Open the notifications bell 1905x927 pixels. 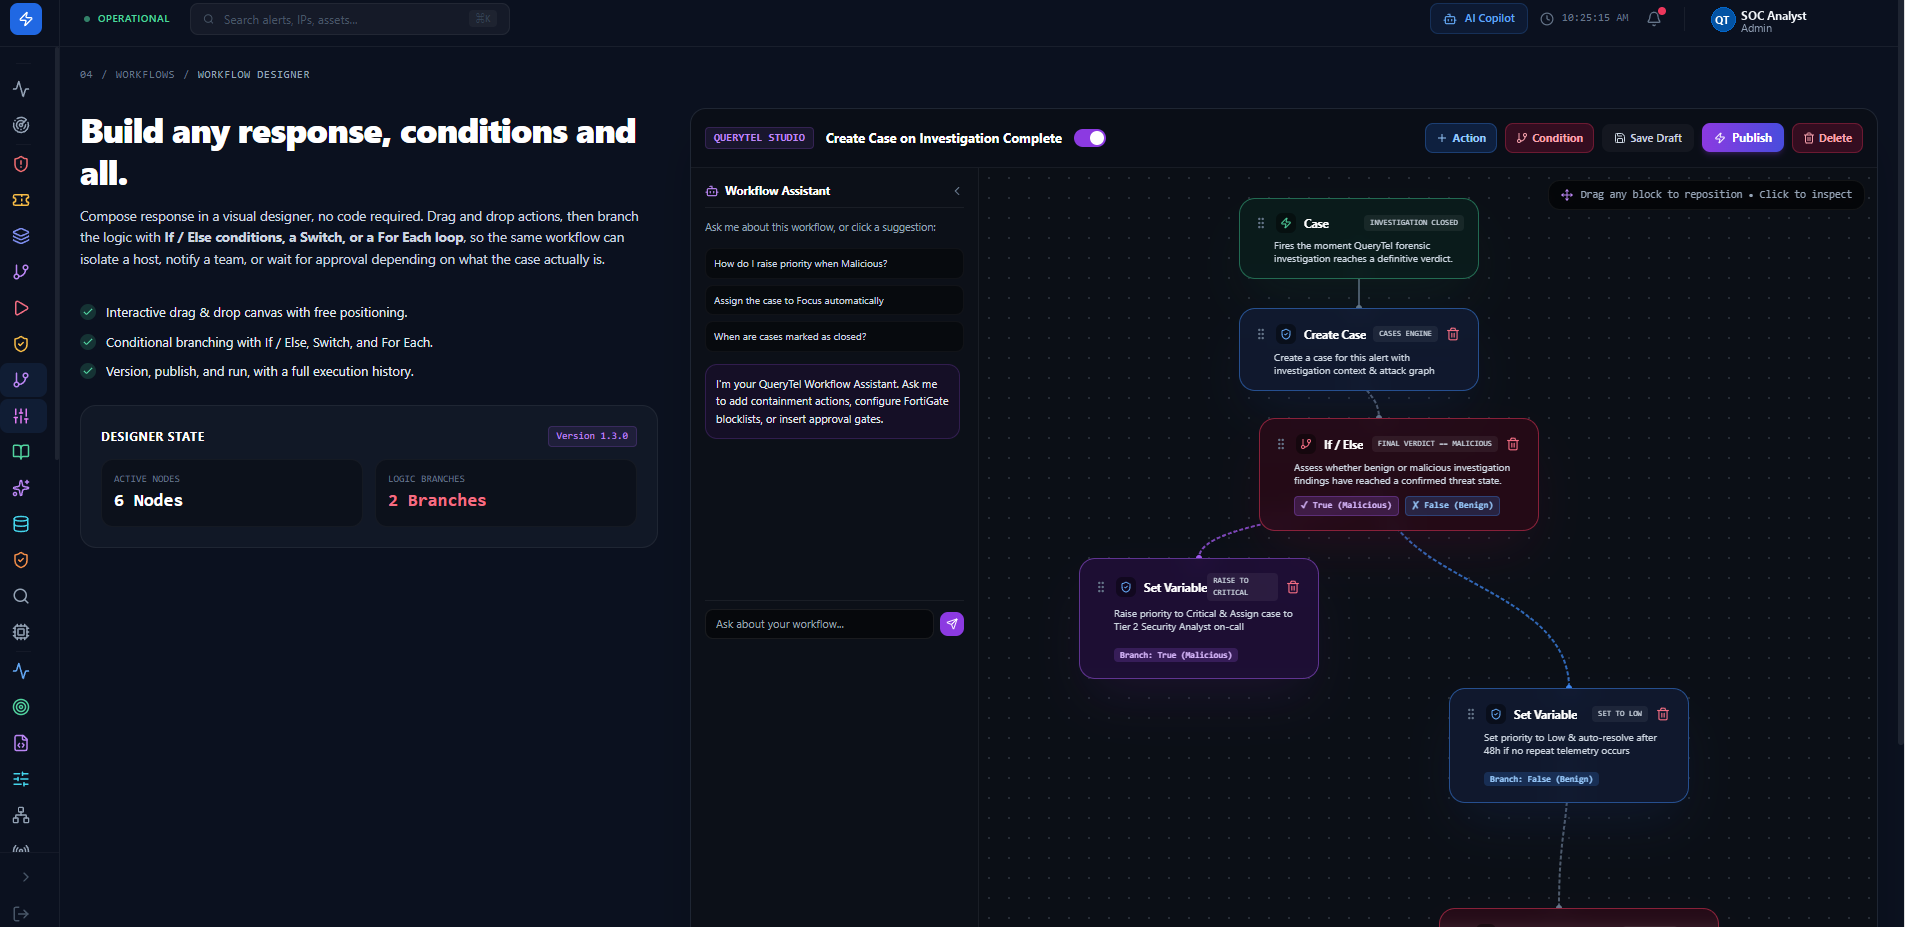(1654, 18)
